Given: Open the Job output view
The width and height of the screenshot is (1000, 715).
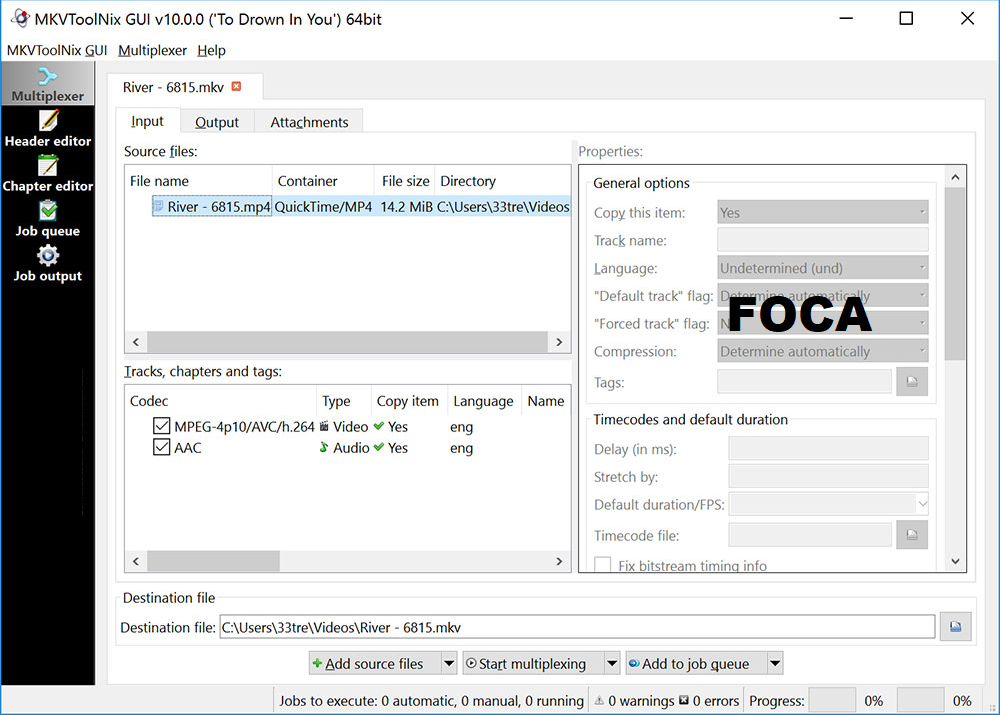Looking at the screenshot, I should [x=48, y=264].
